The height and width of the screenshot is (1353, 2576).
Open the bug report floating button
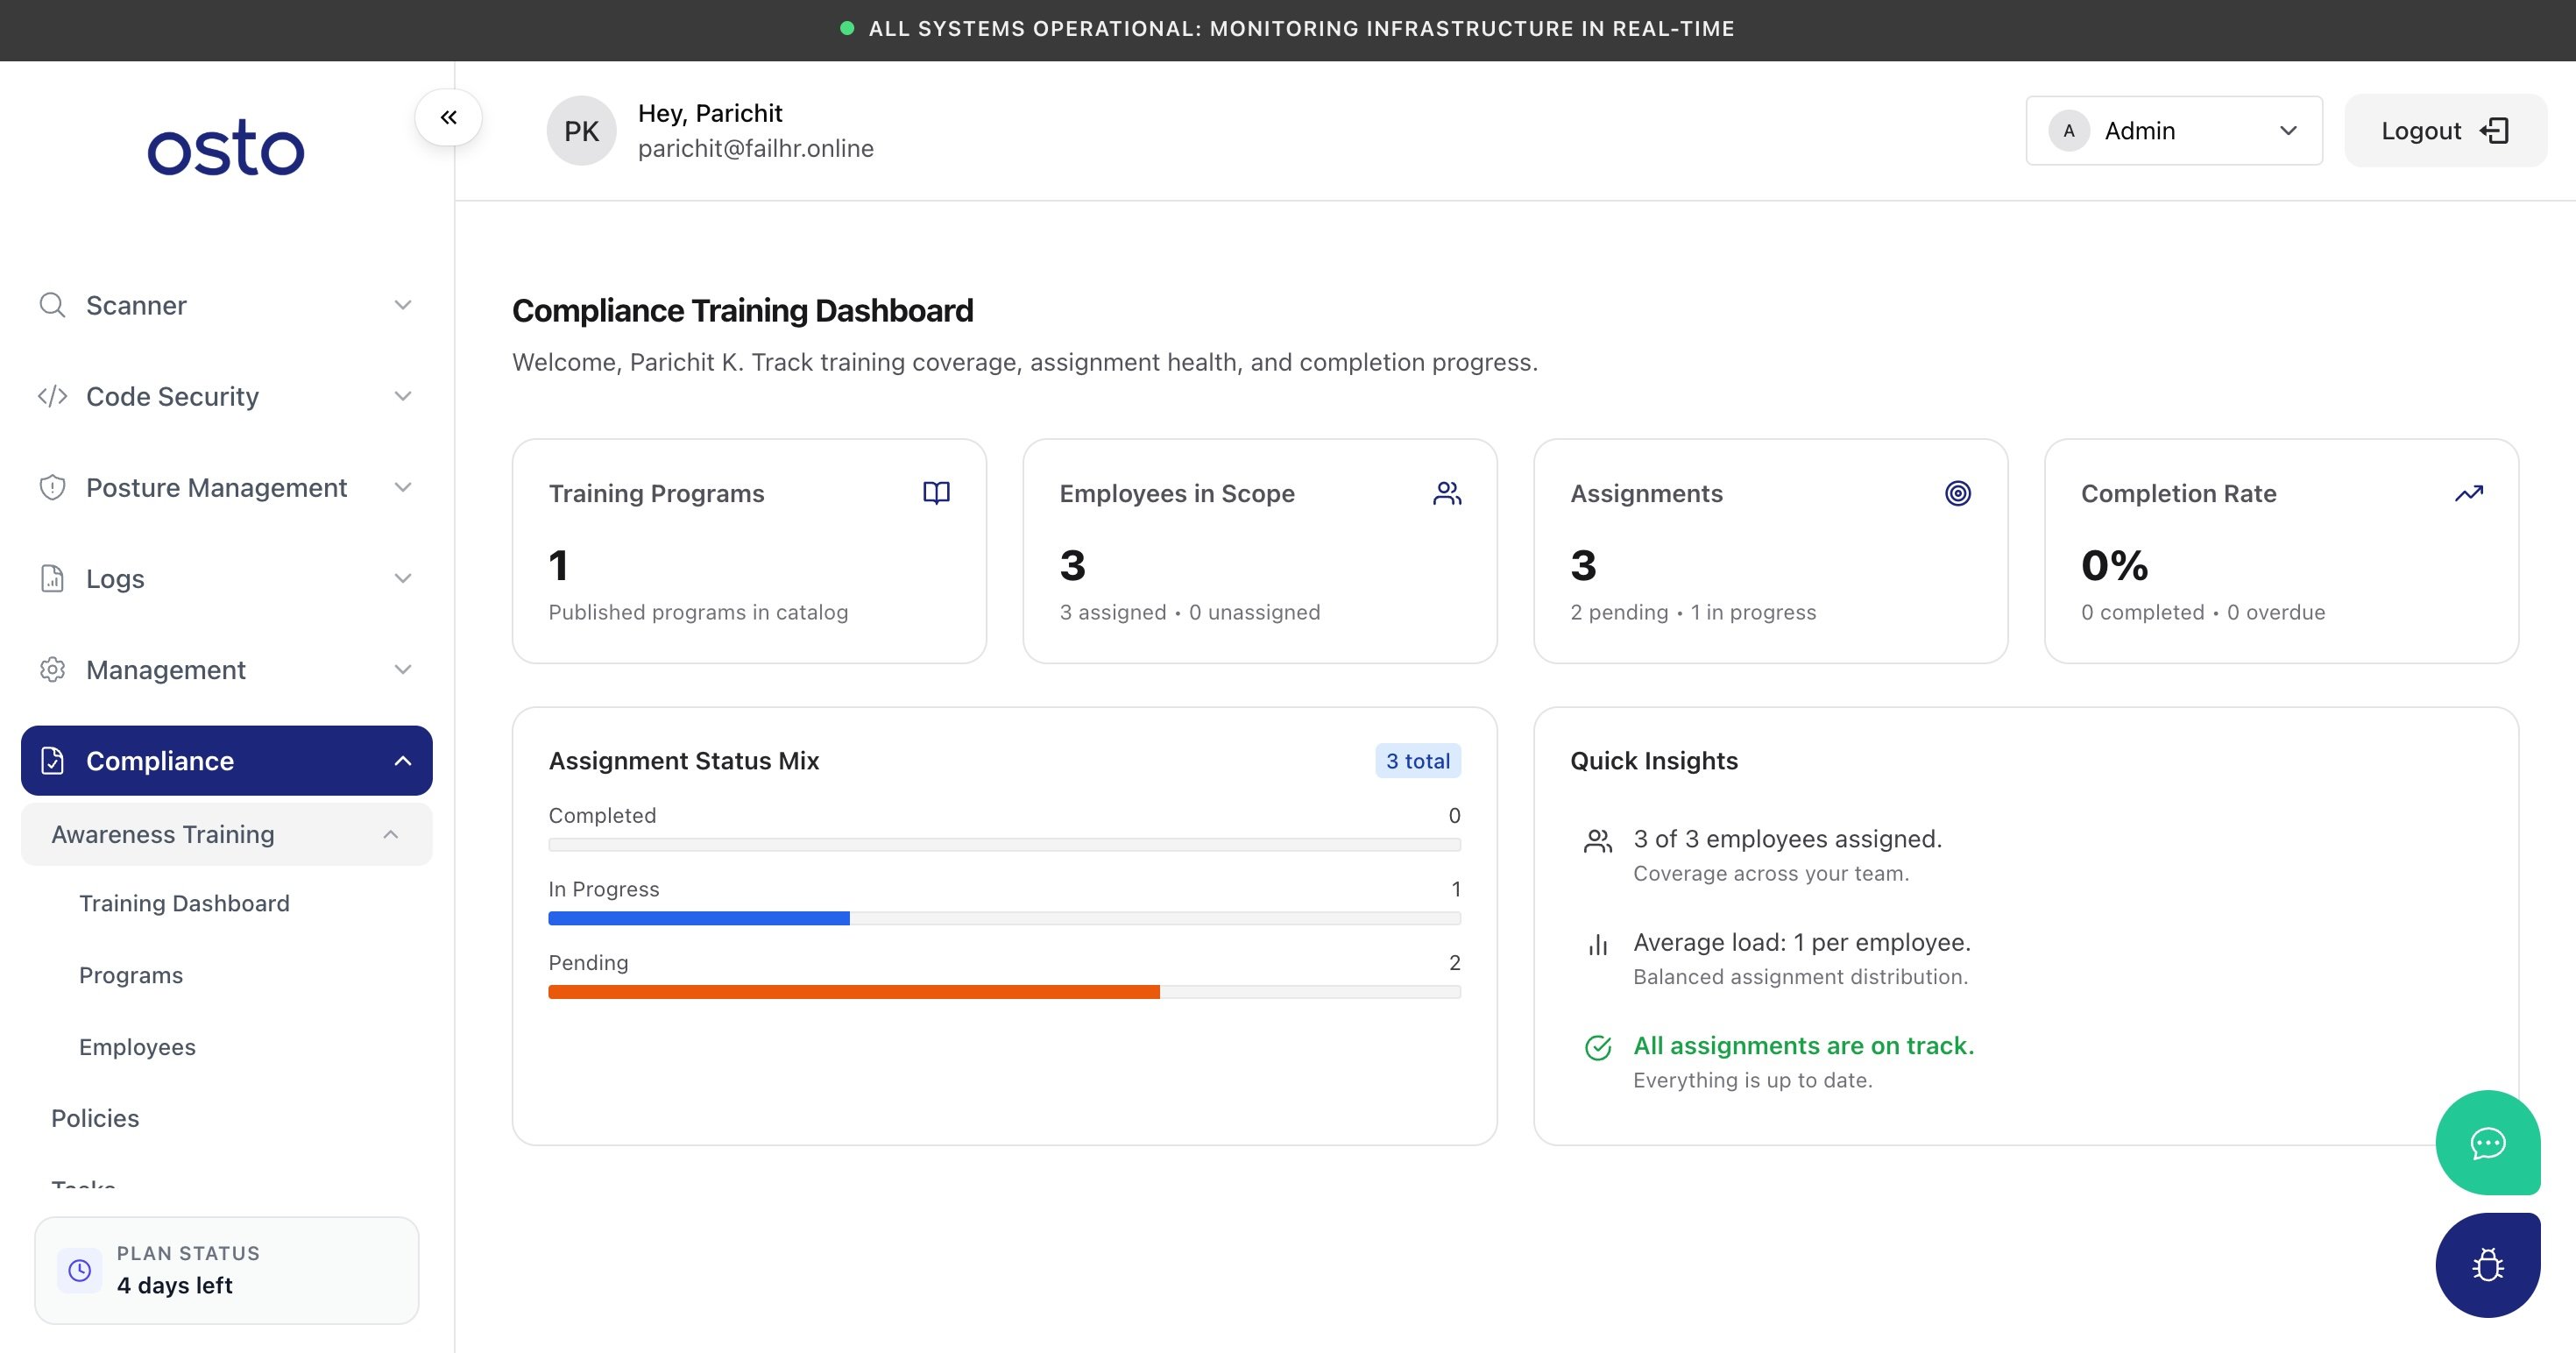[2488, 1265]
